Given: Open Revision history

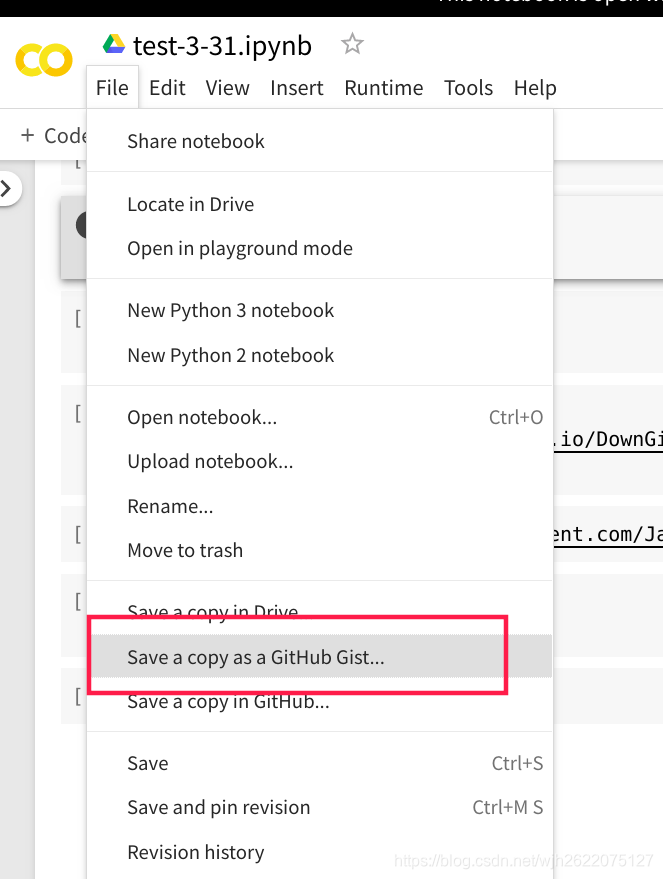Looking at the screenshot, I should pos(319,852).
